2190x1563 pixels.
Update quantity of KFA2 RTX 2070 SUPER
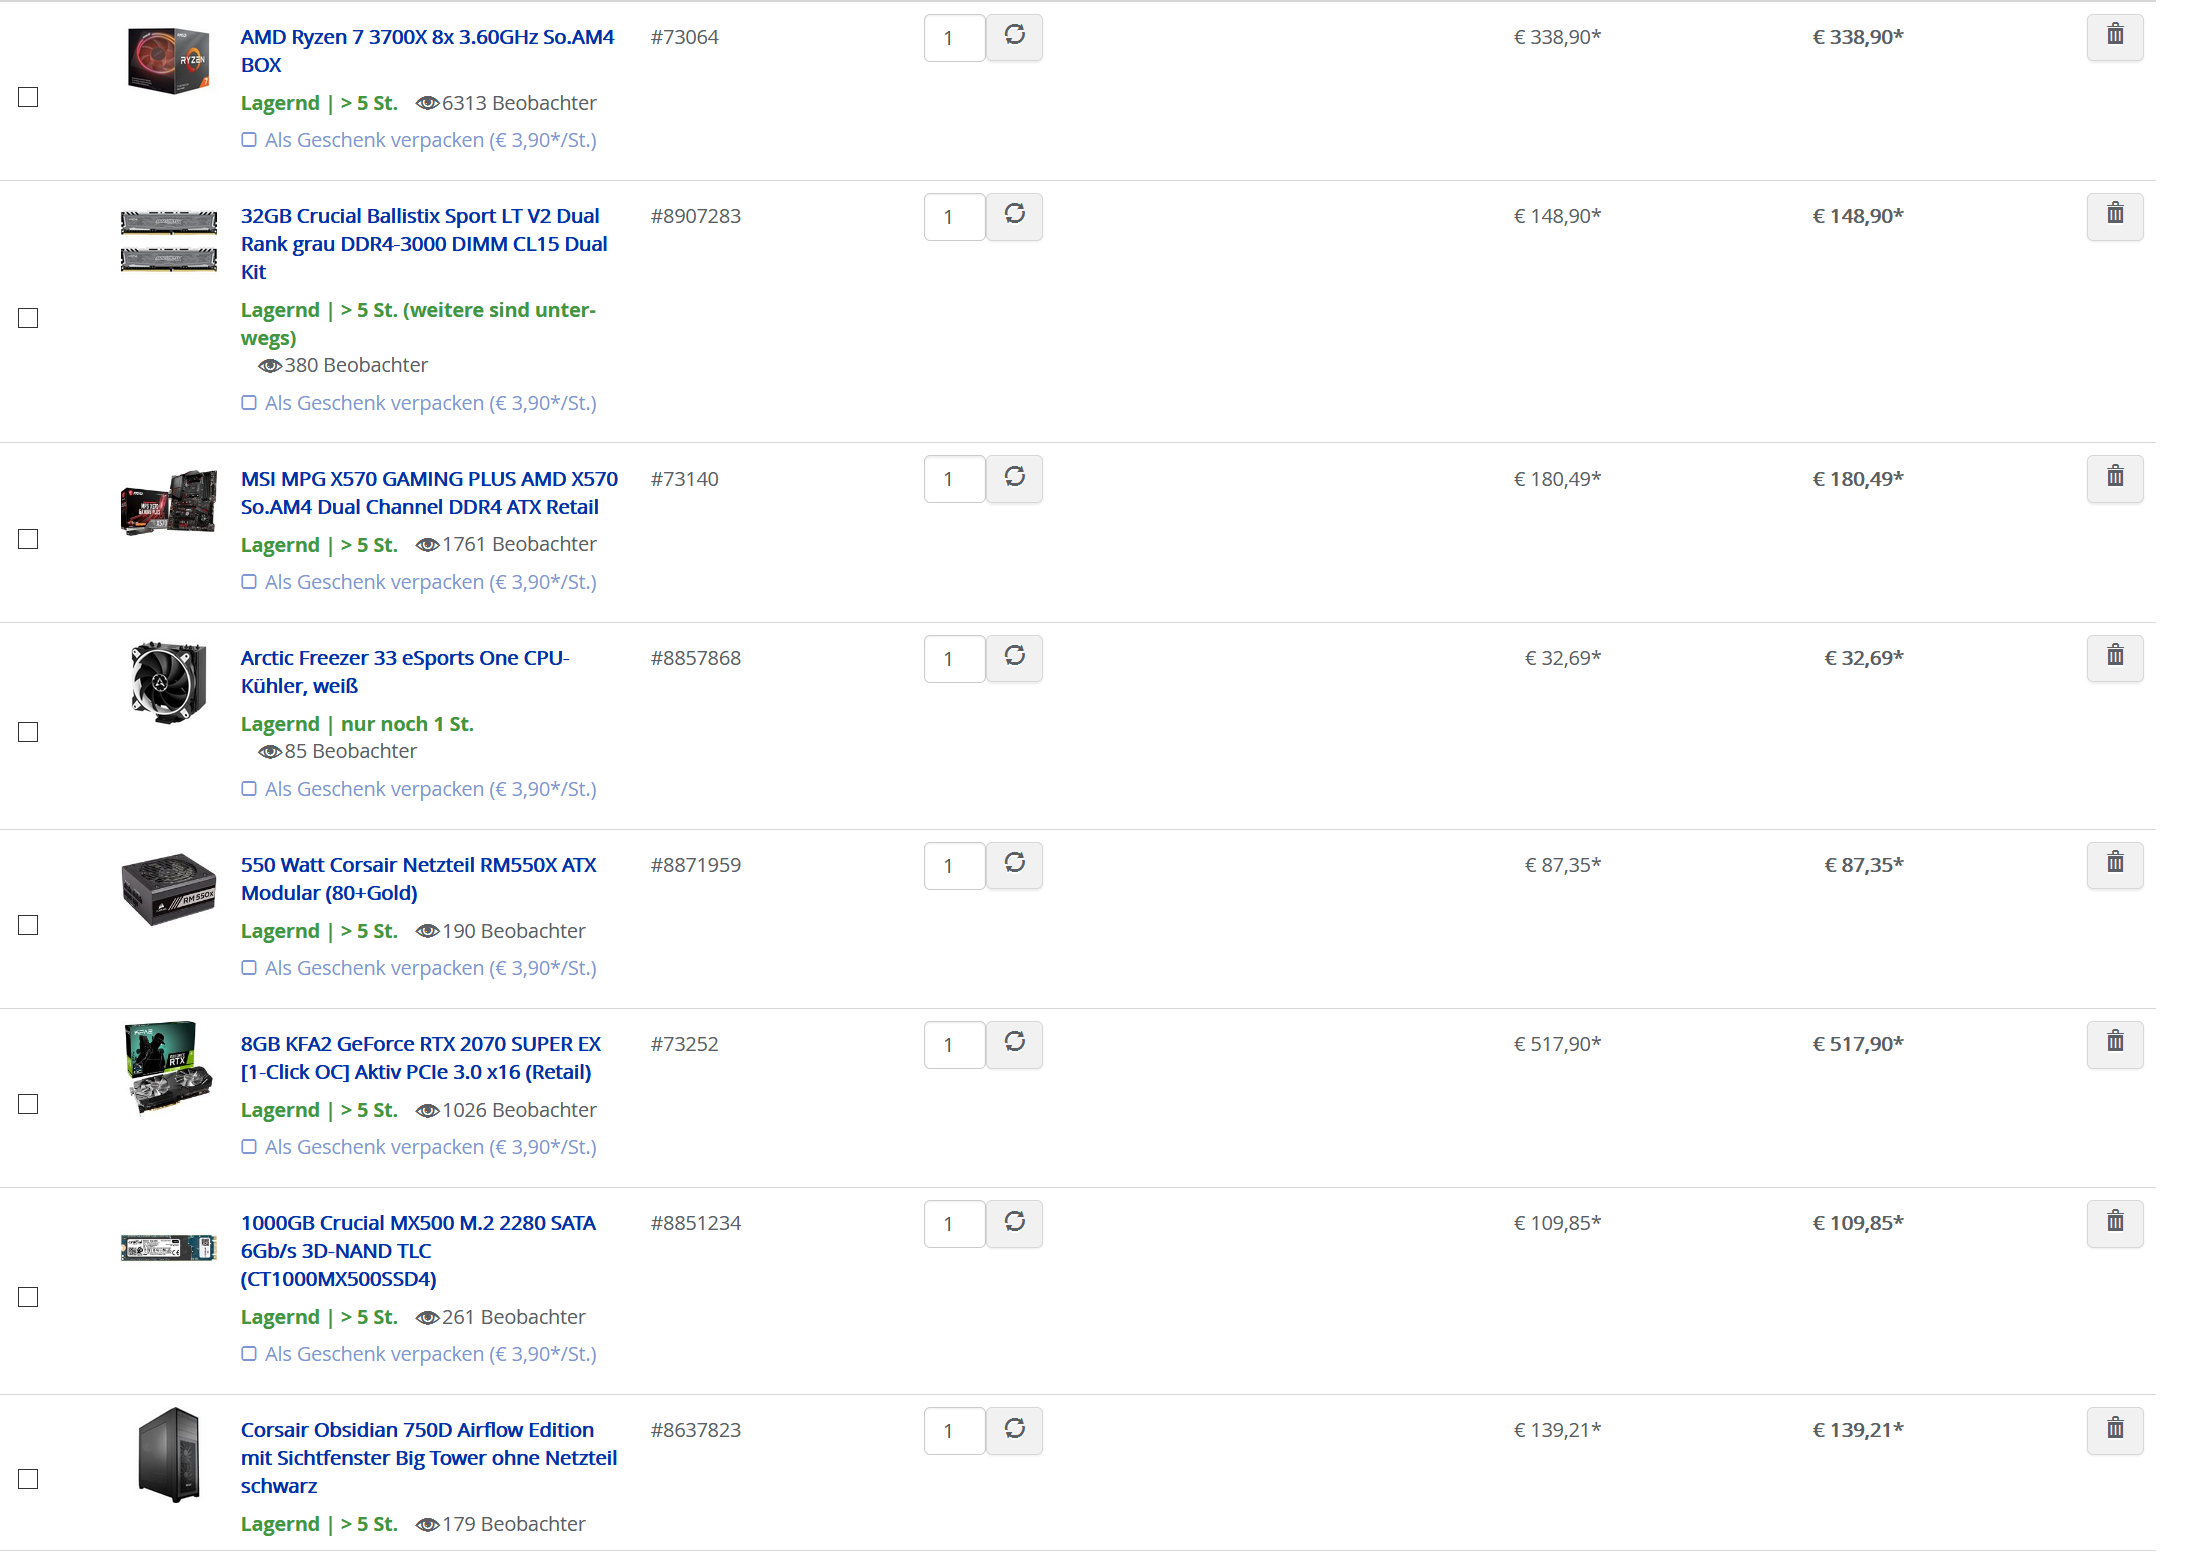(1014, 1044)
